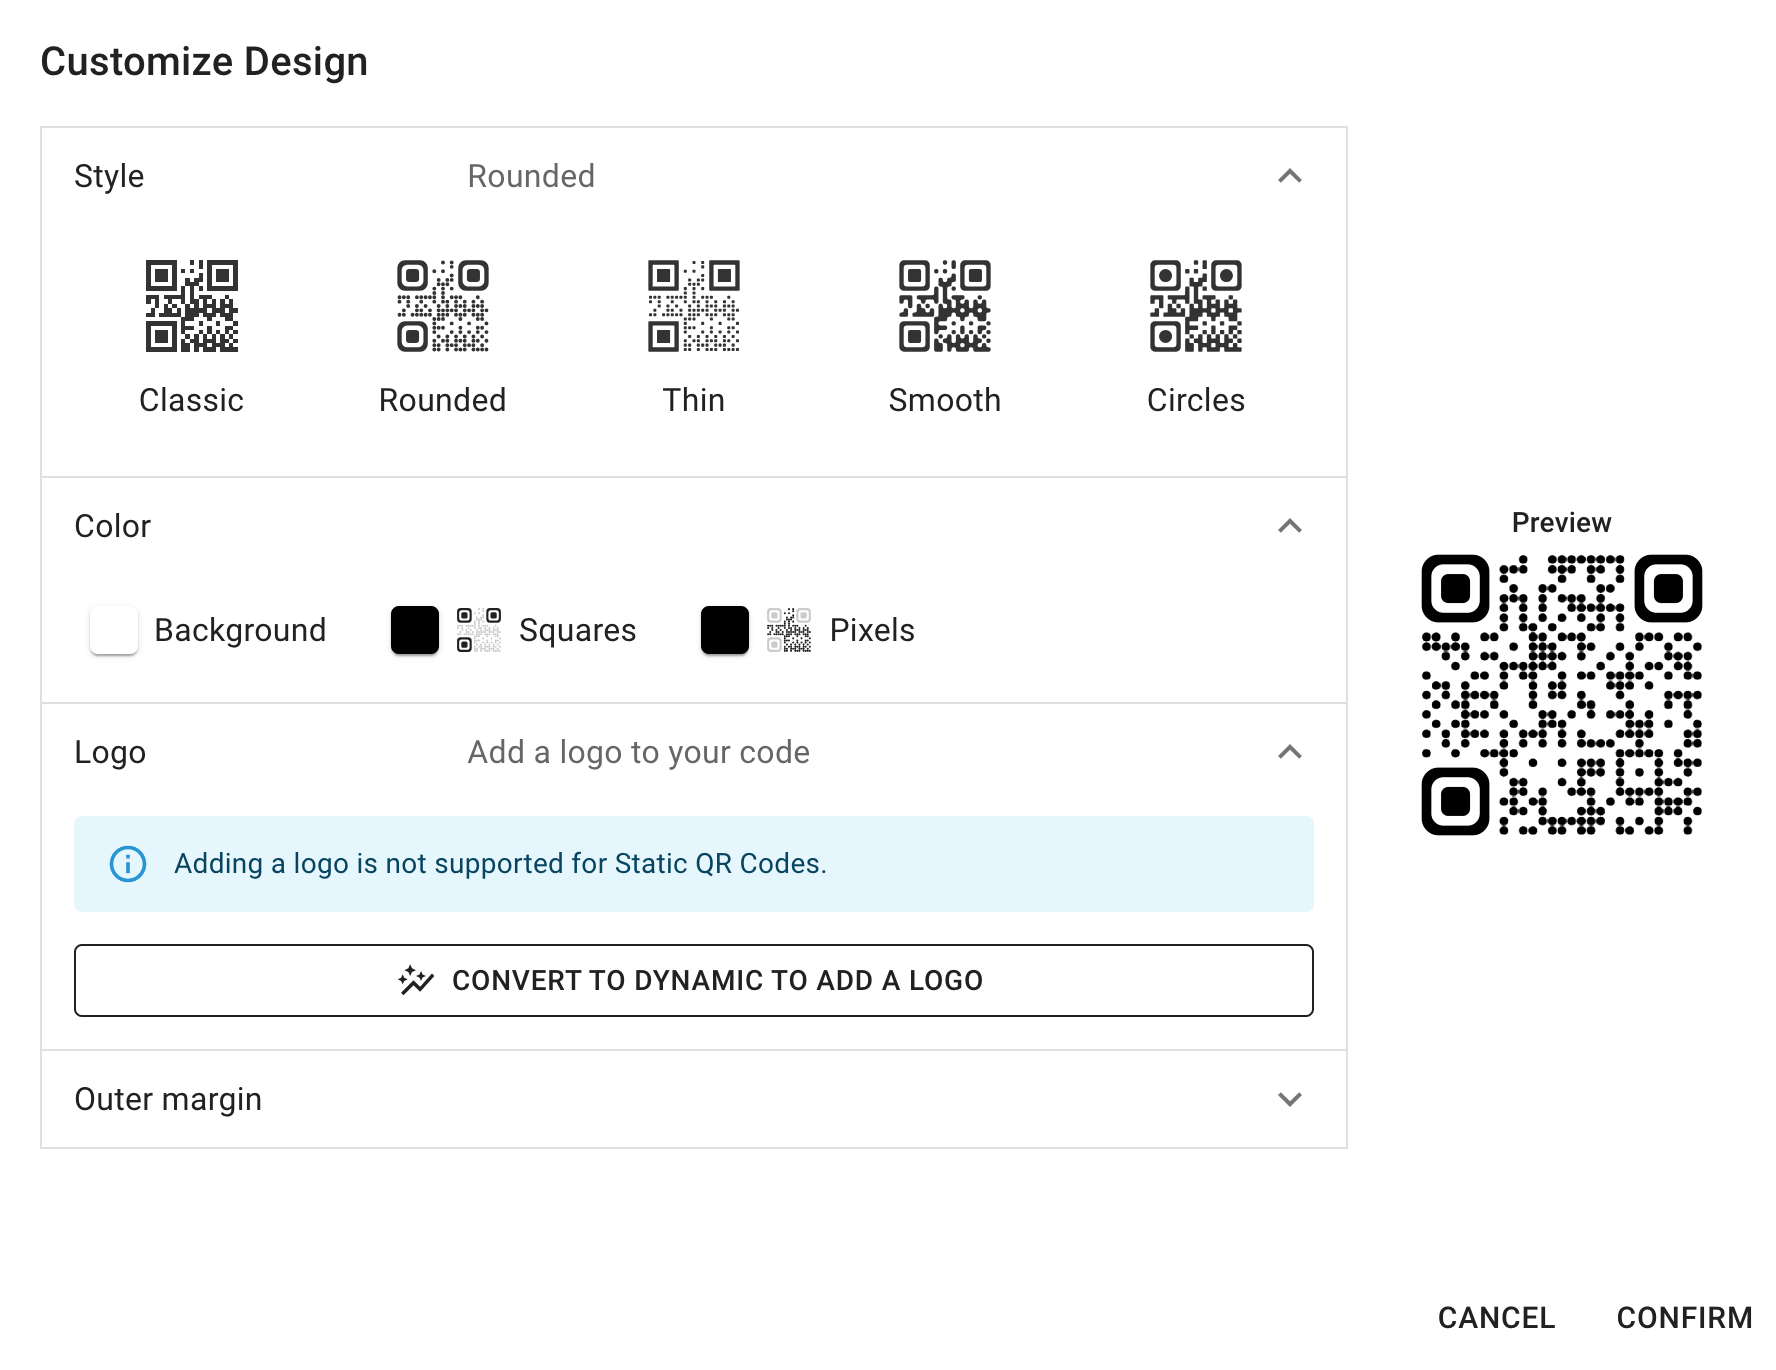Click Convert to Dynamic to Add a Logo
The image size is (1776, 1370).
[x=694, y=980]
